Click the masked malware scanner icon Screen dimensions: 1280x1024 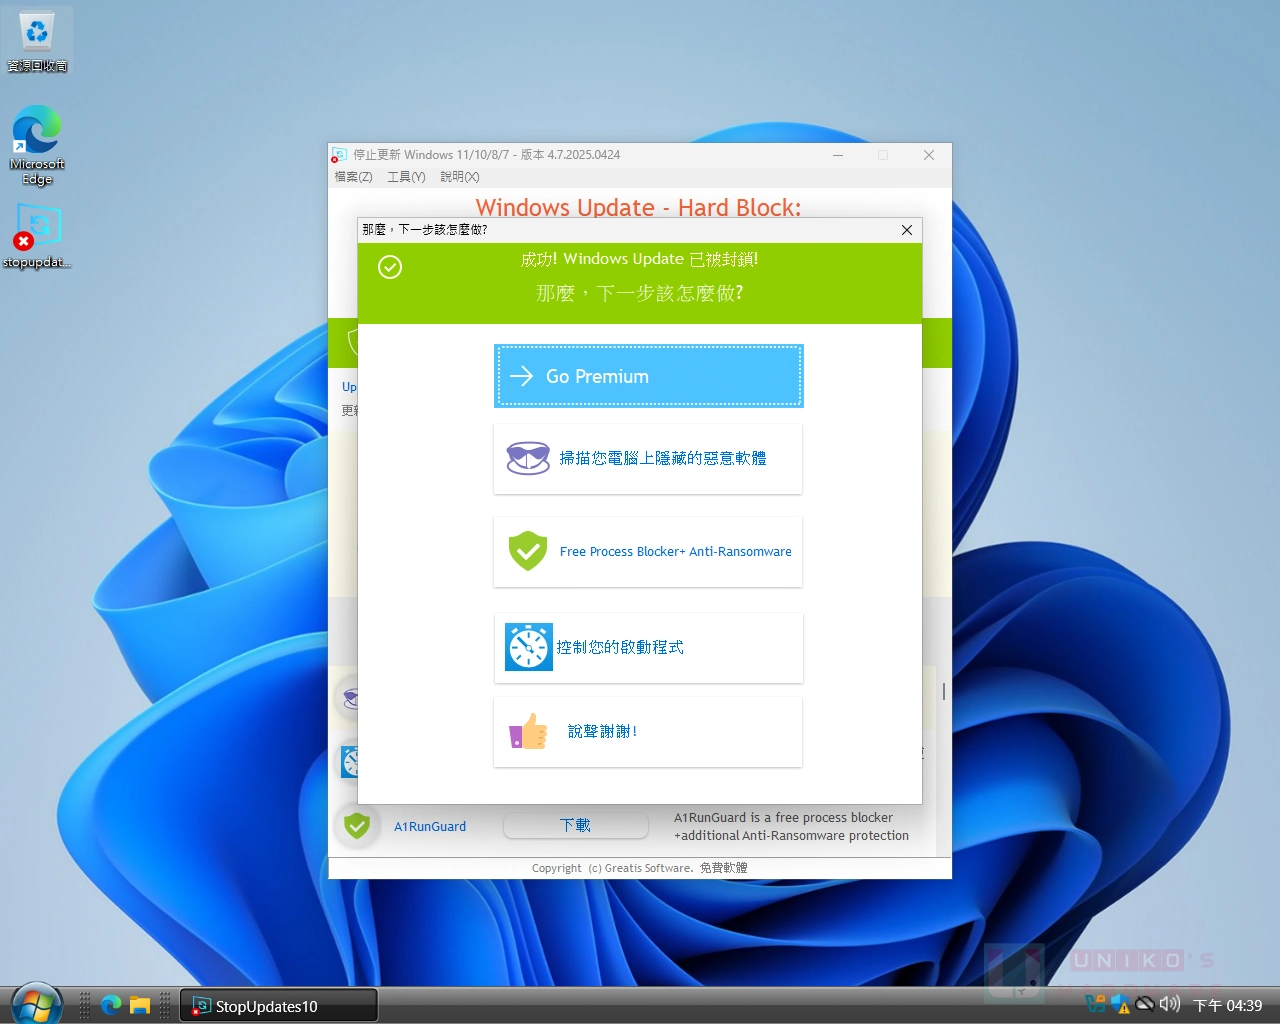pyautogui.click(x=528, y=458)
